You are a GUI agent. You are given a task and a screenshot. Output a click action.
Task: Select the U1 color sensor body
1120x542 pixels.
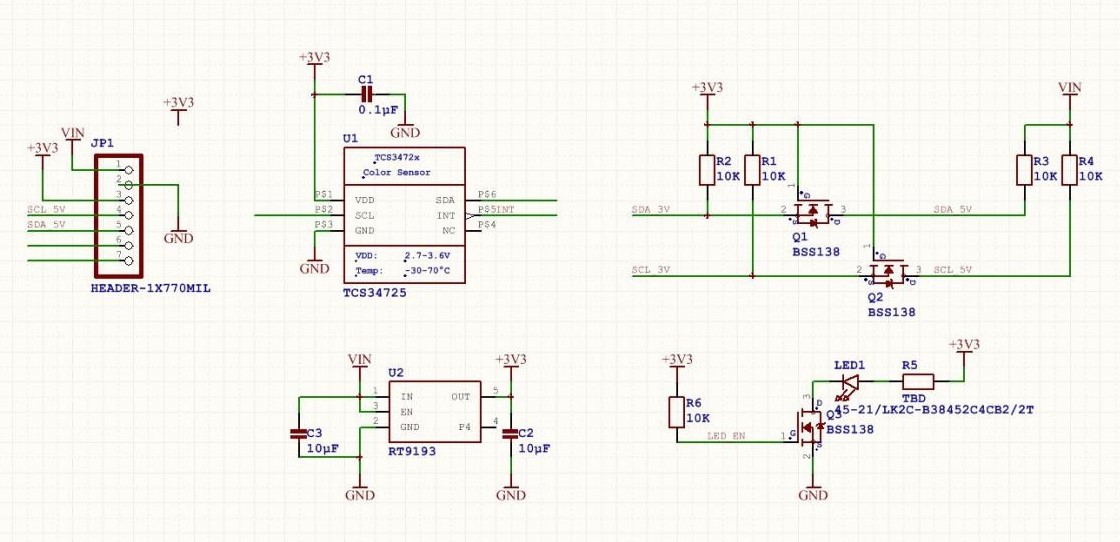(x=404, y=215)
